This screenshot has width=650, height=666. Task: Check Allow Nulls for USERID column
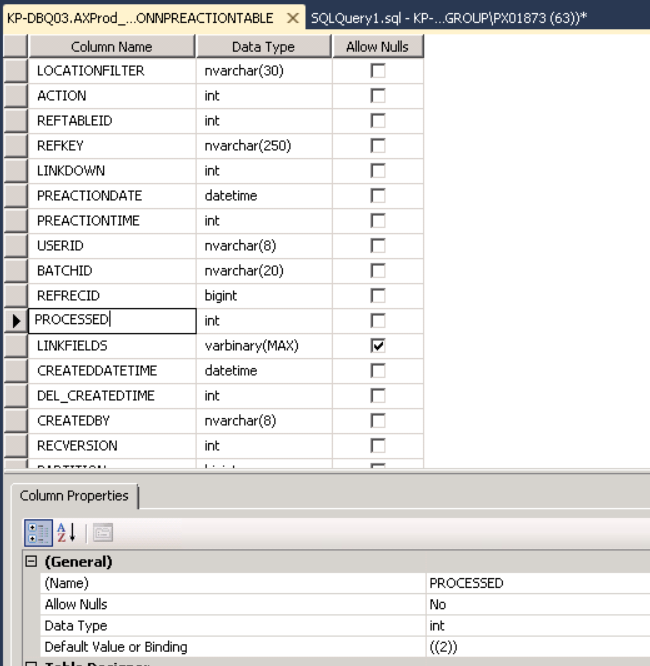tap(378, 246)
